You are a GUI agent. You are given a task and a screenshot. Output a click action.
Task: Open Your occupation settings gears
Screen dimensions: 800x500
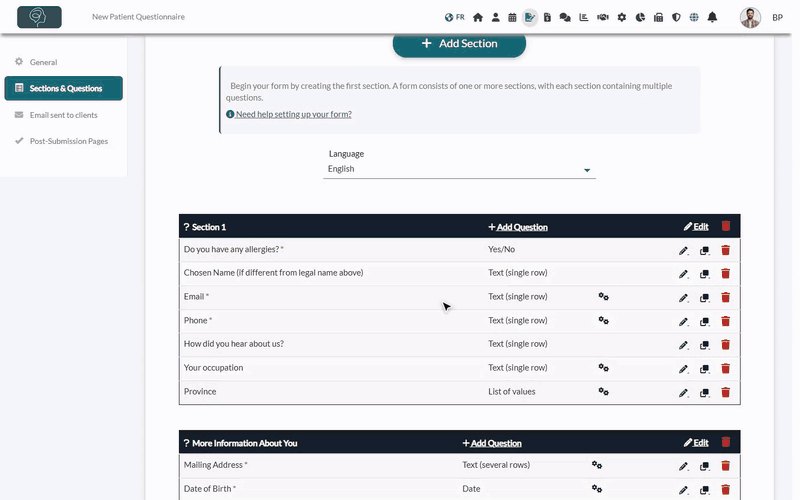tap(604, 368)
